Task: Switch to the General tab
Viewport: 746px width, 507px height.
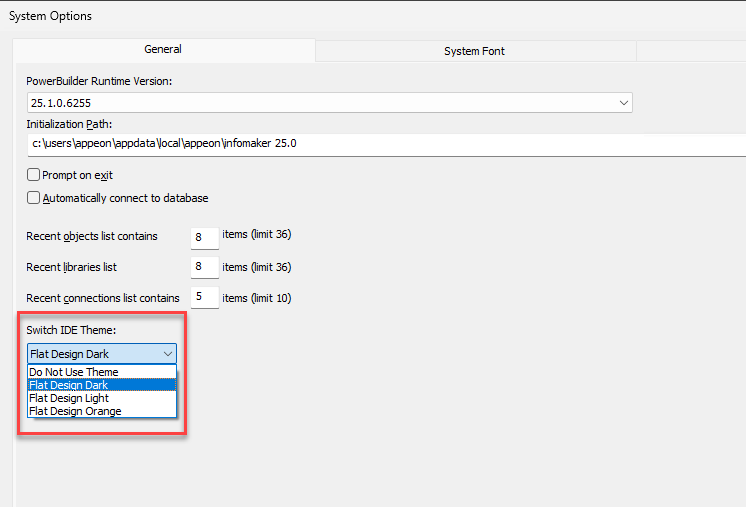Action: (x=163, y=49)
